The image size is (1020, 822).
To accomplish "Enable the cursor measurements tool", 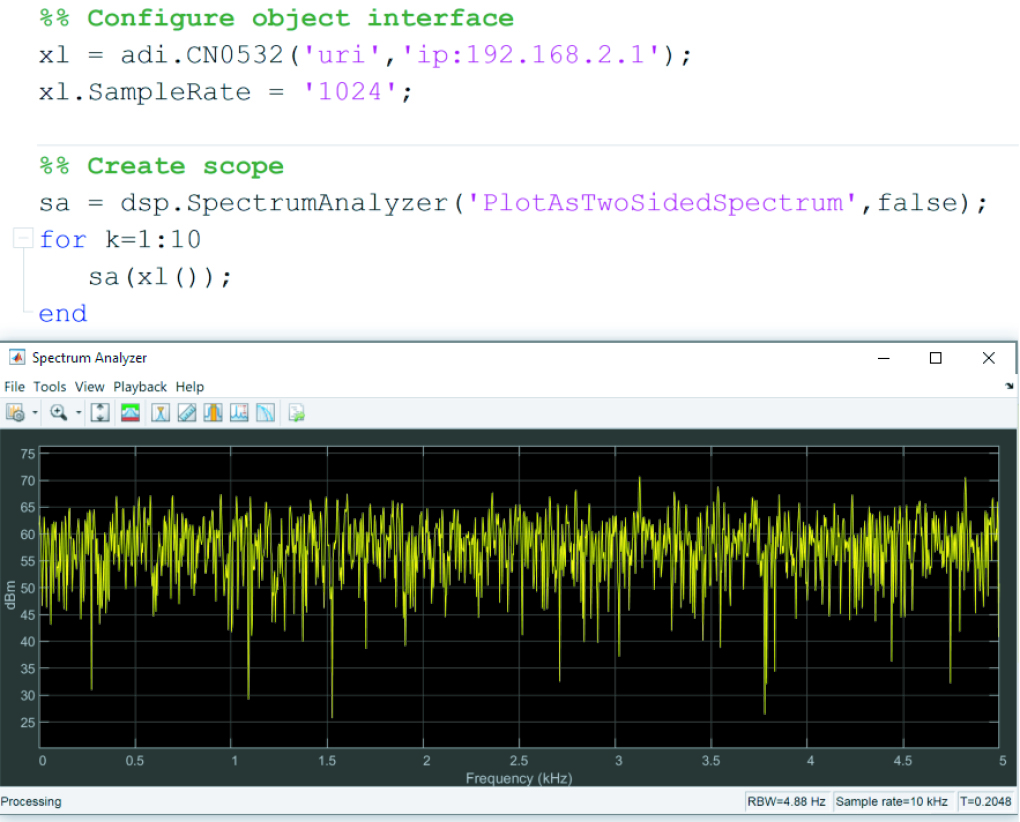I will click(160, 413).
